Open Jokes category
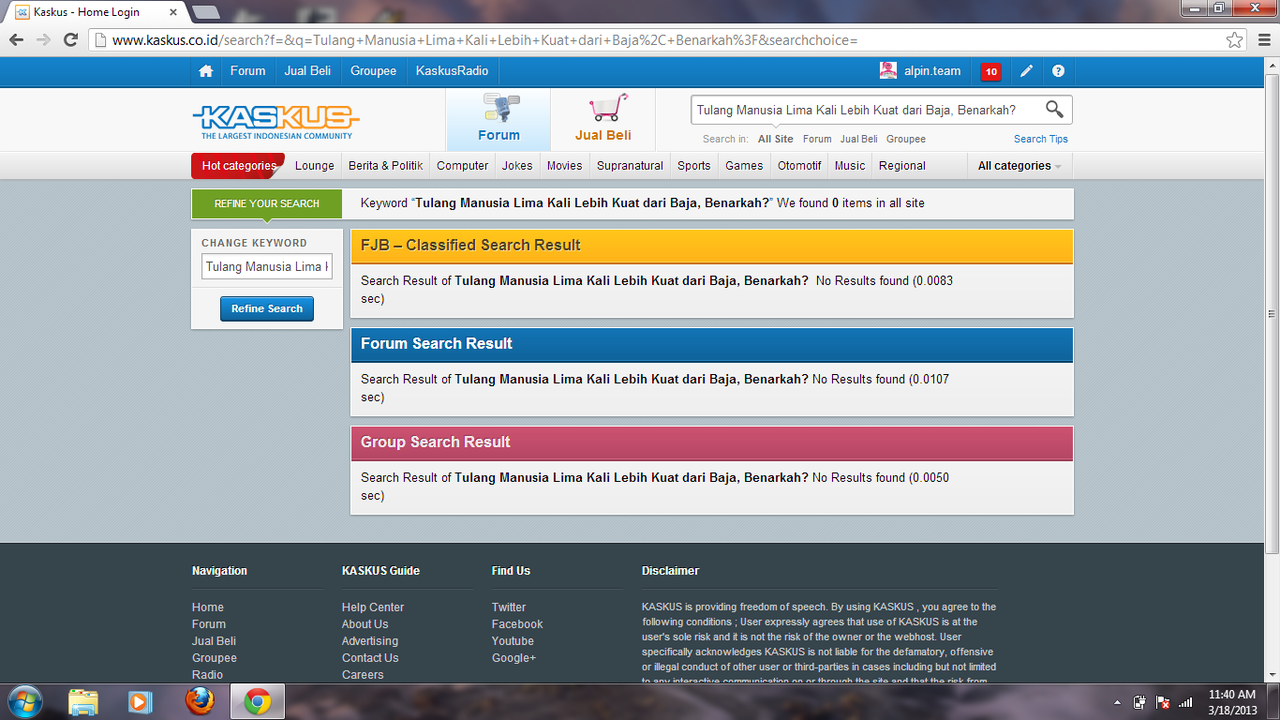 click(517, 166)
